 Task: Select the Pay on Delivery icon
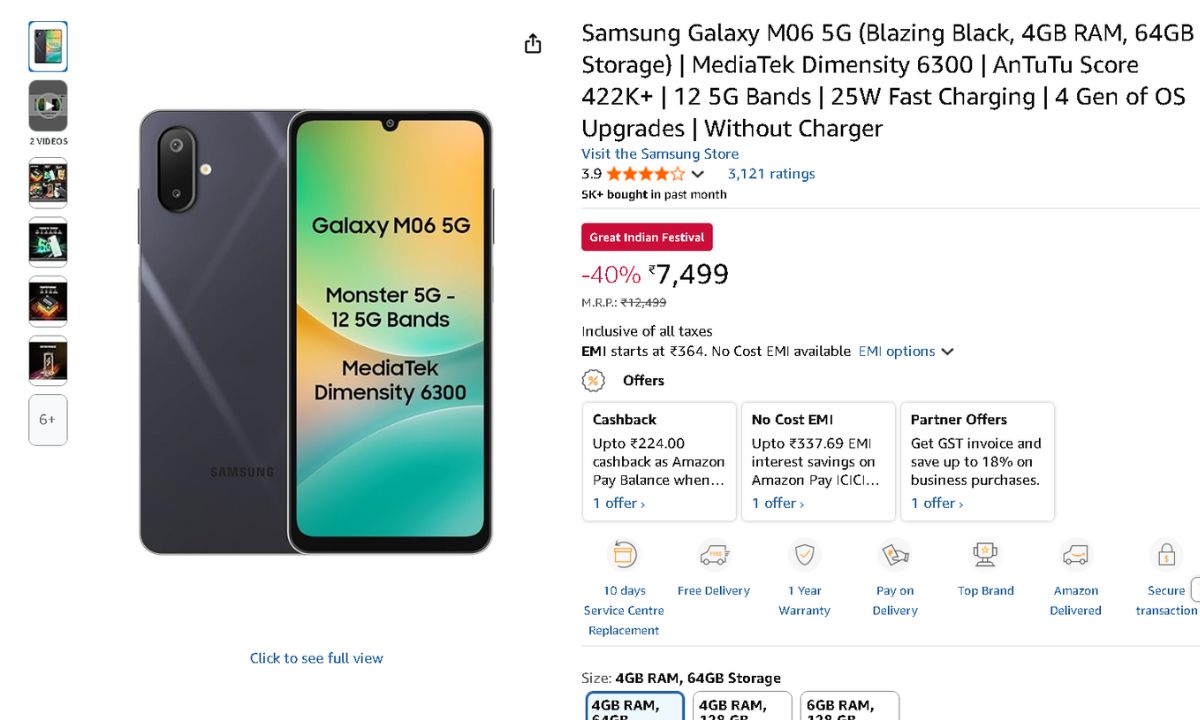point(894,554)
